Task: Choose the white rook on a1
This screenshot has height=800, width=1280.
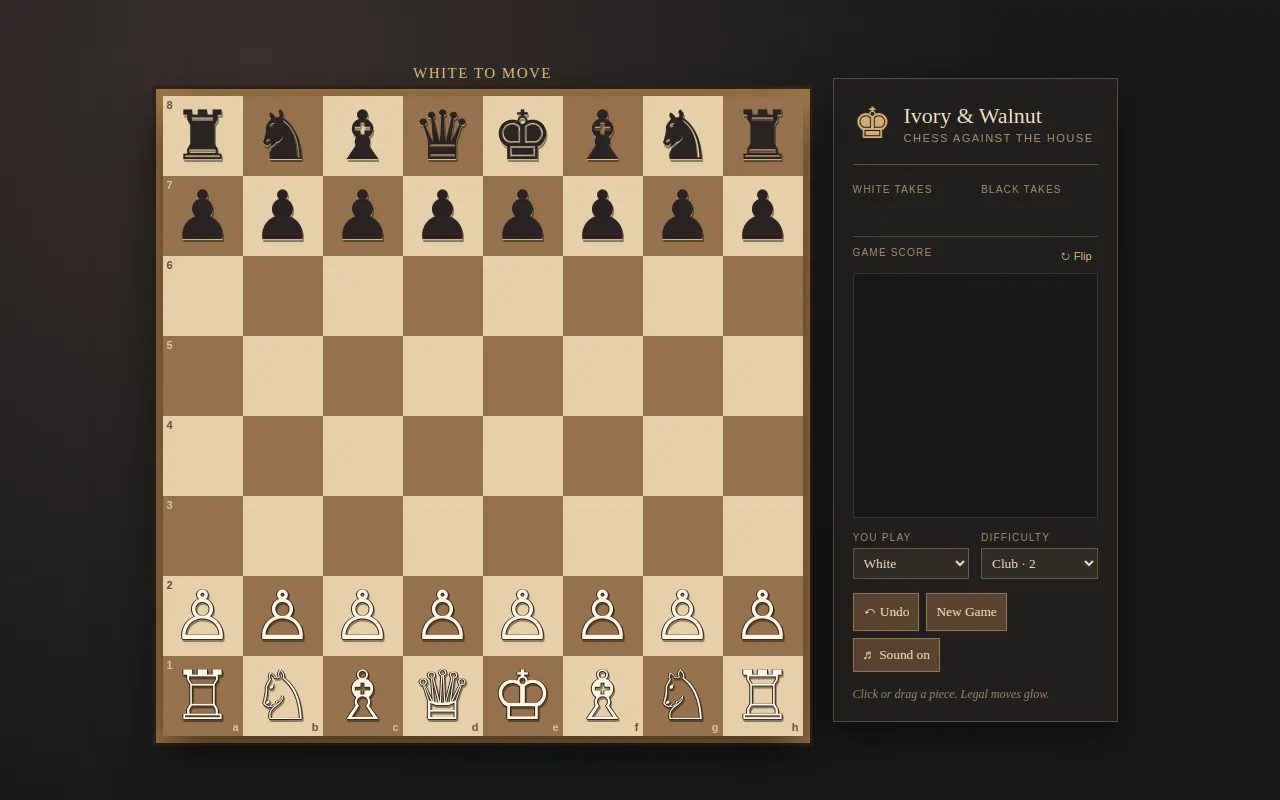Action: (x=203, y=696)
